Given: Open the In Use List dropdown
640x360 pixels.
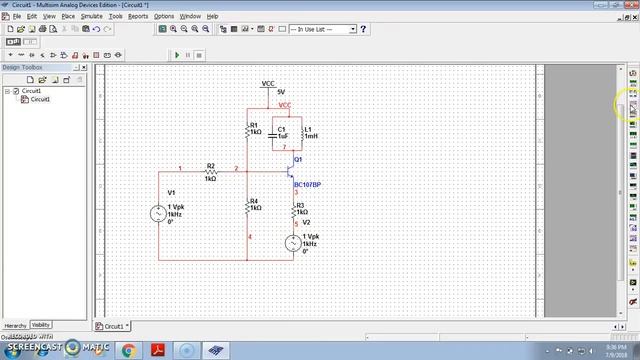Looking at the screenshot, I should click(x=353, y=29).
